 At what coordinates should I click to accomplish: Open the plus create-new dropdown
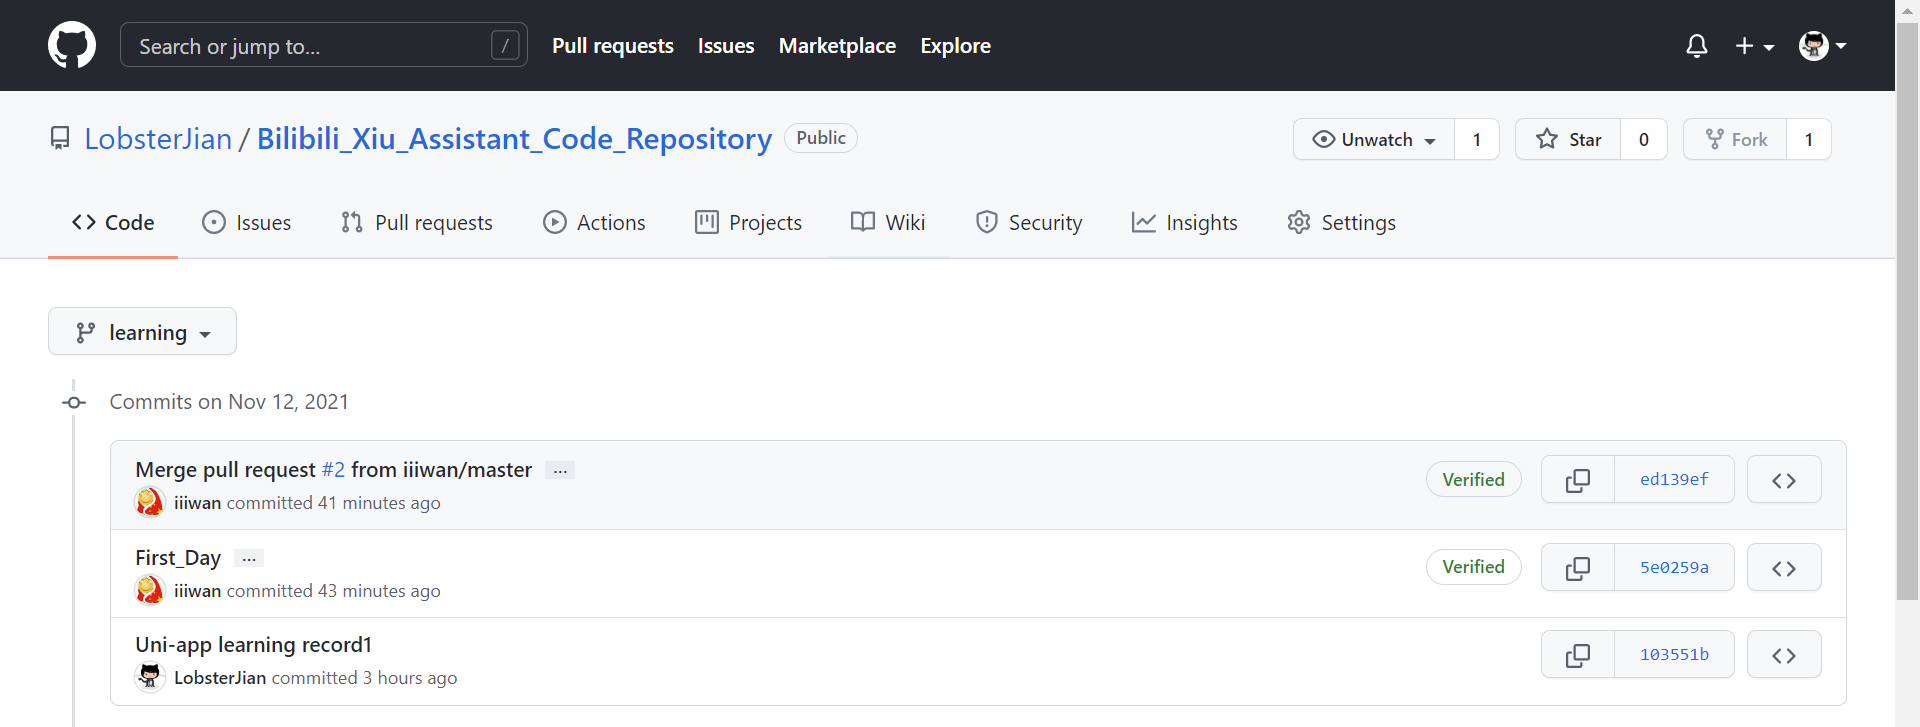tap(1754, 46)
